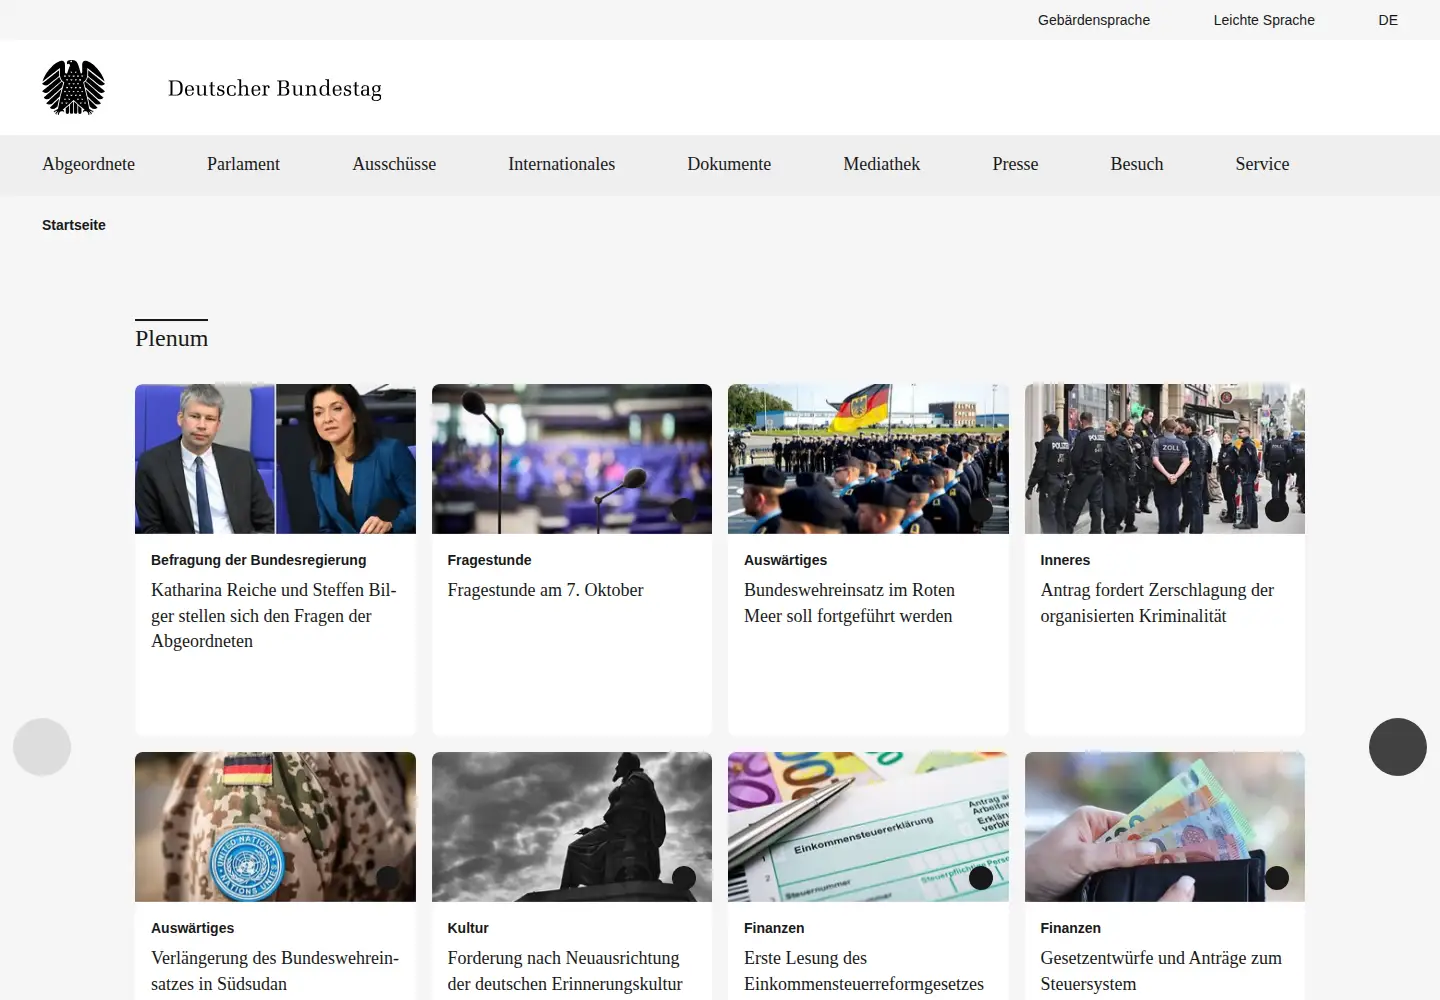
Task: Click the Deutscher Bundestag title
Action: [x=275, y=88]
